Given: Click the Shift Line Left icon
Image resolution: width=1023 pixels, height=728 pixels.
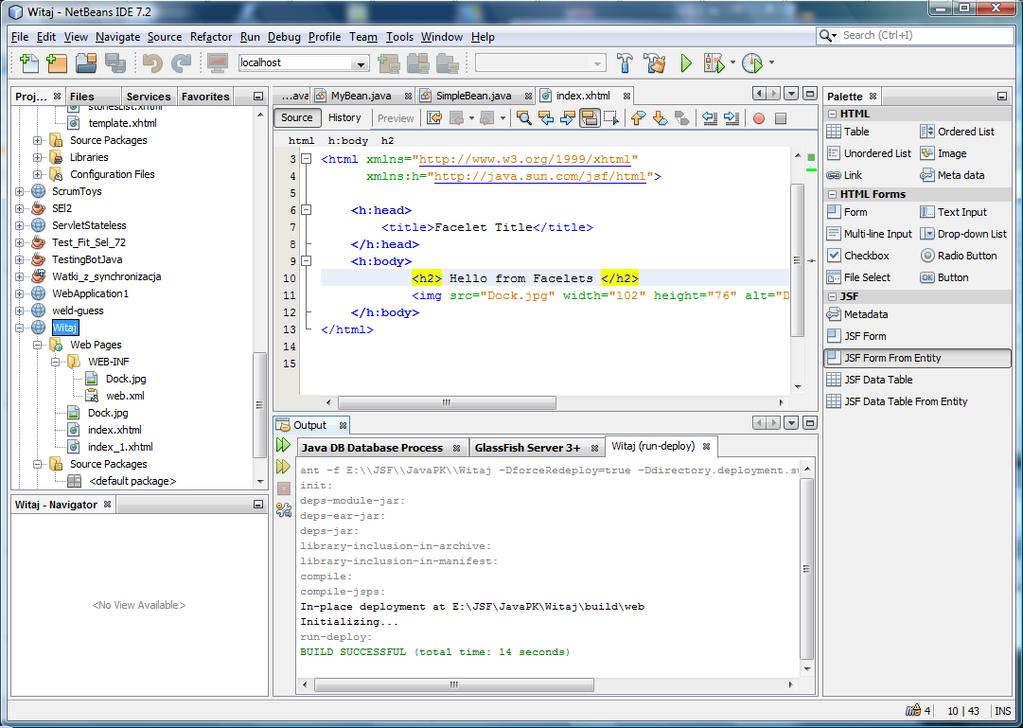Looking at the screenshot, I should coord(710,118).
